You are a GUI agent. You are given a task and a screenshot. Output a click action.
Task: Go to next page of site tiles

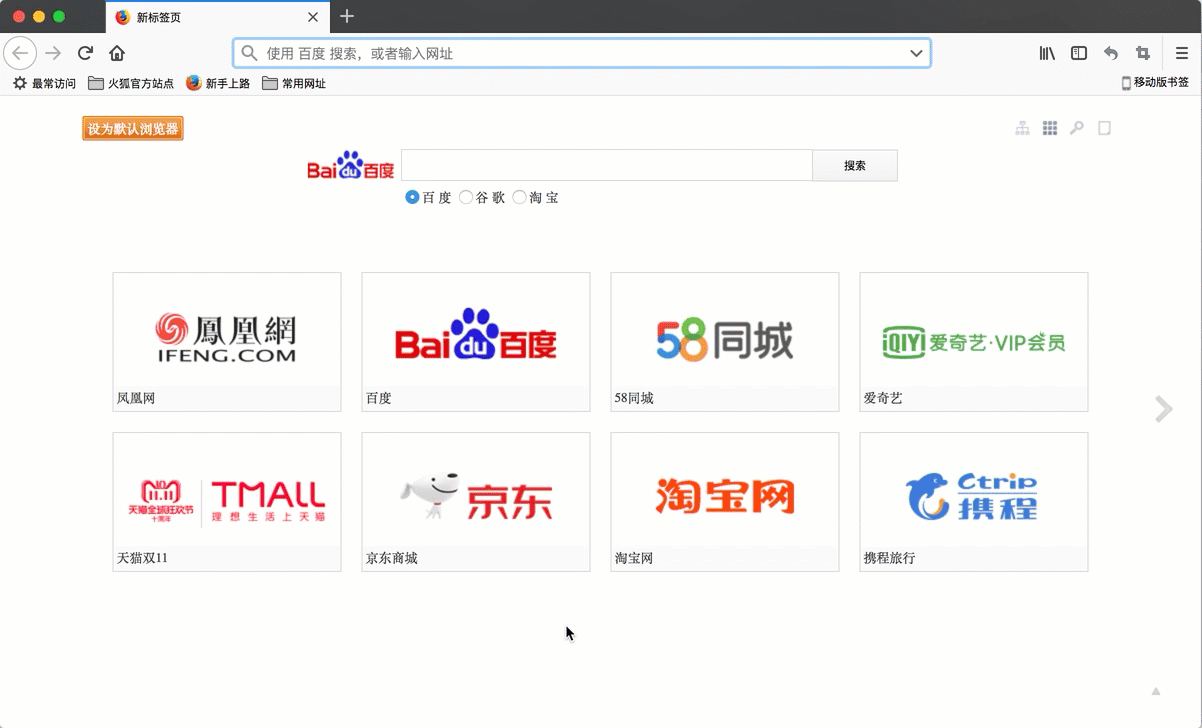[x=1163, y=409]
